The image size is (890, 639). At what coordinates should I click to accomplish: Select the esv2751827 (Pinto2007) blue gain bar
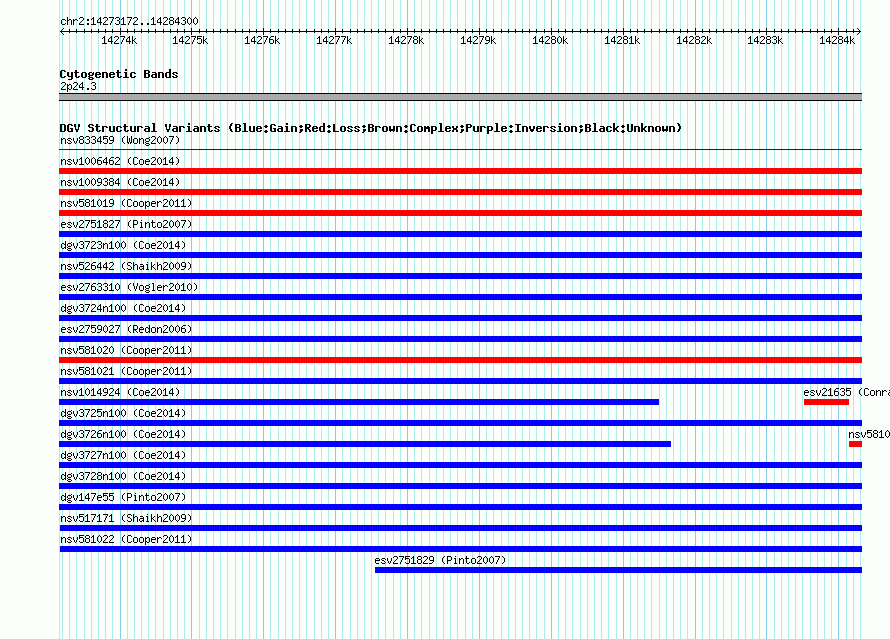point(460,234)
